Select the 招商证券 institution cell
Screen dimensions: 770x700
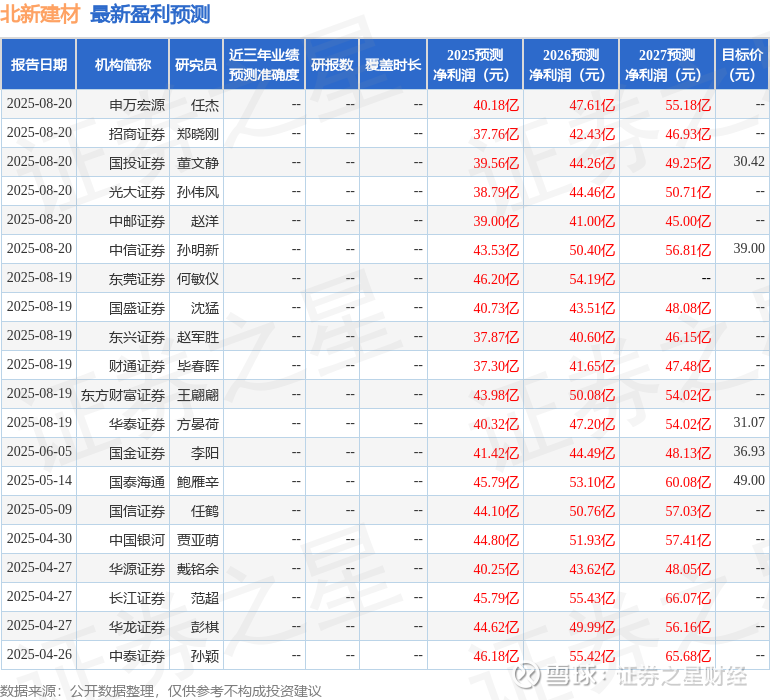(x=123, y=134)
